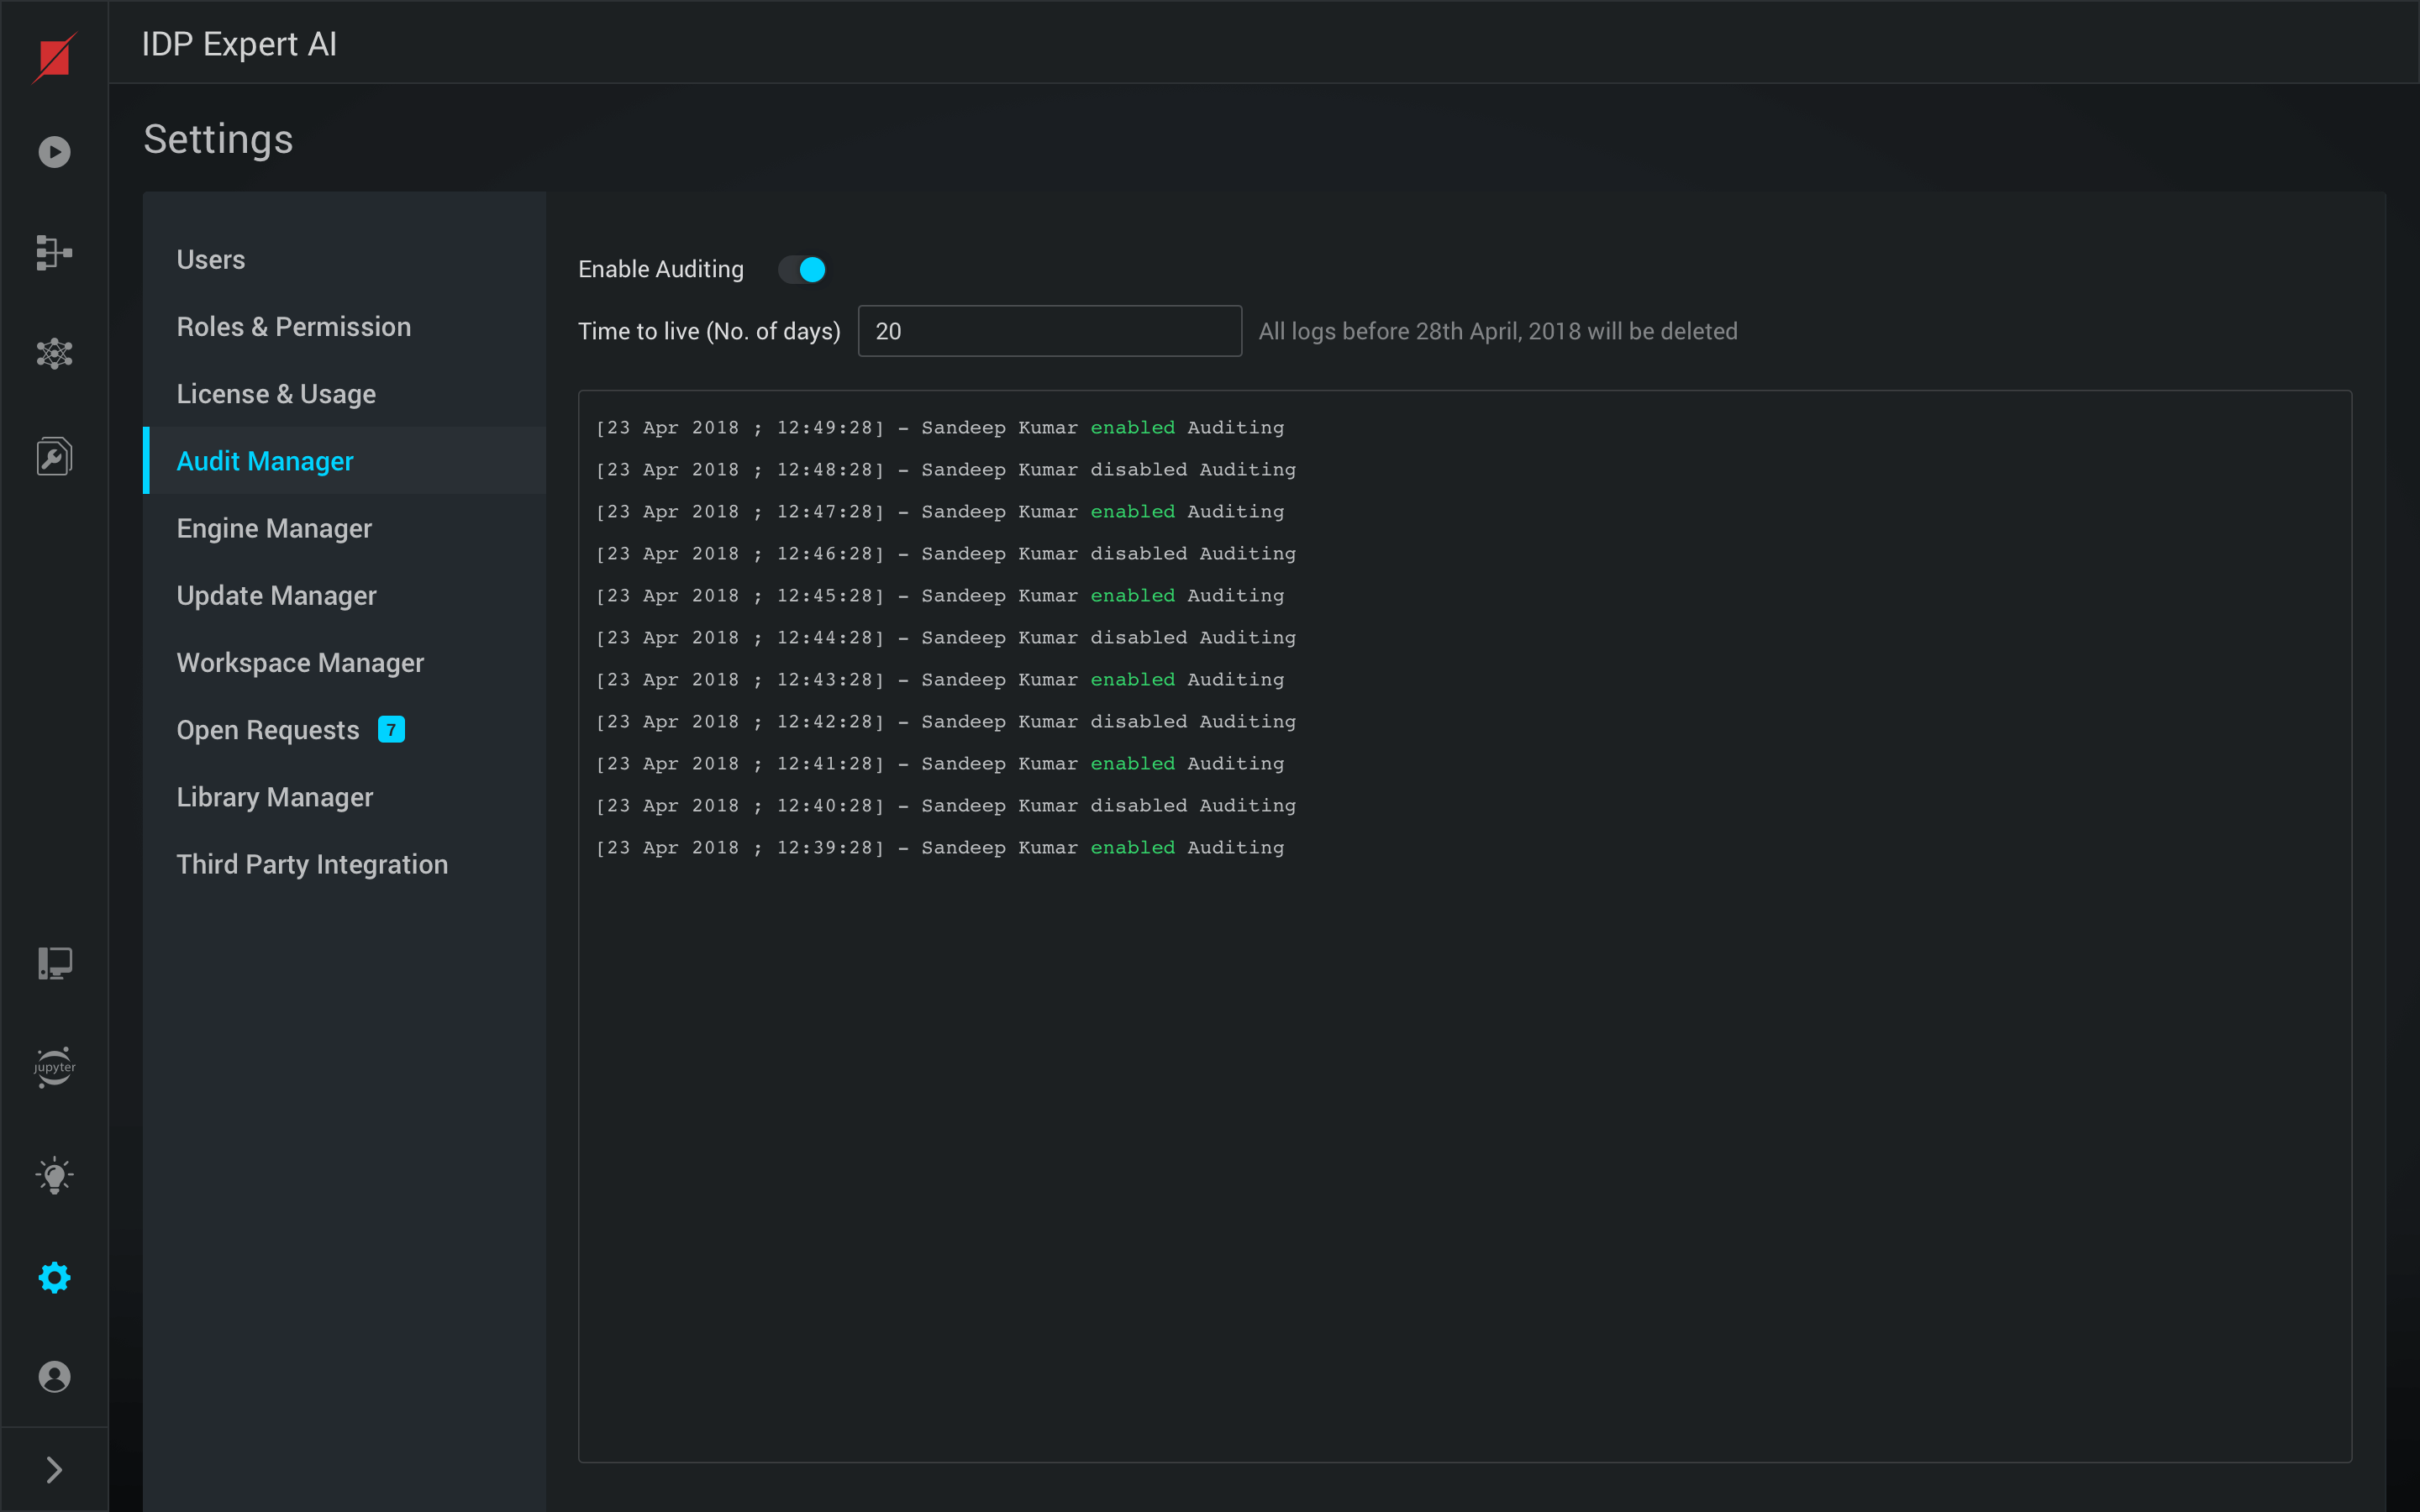Click the monitor dashboard icon in sidebar
2420x1512 pixels.
point(54,963)
